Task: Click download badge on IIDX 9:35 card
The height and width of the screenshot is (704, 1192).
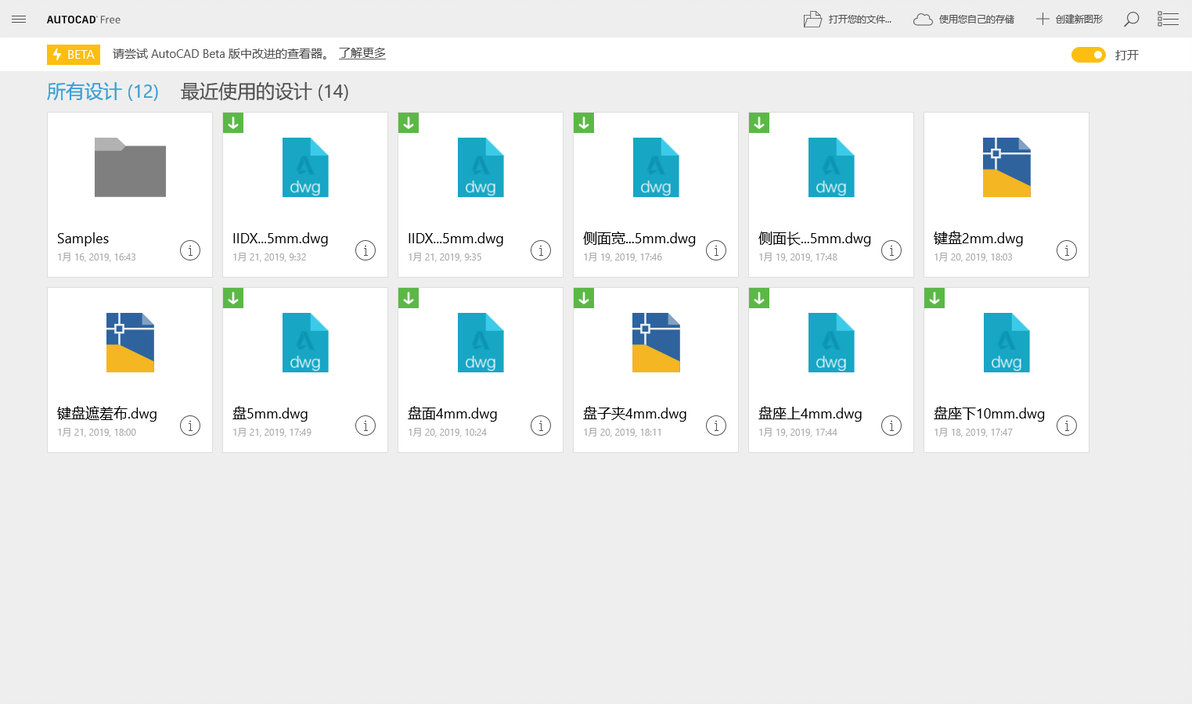Action: [409, 122]
